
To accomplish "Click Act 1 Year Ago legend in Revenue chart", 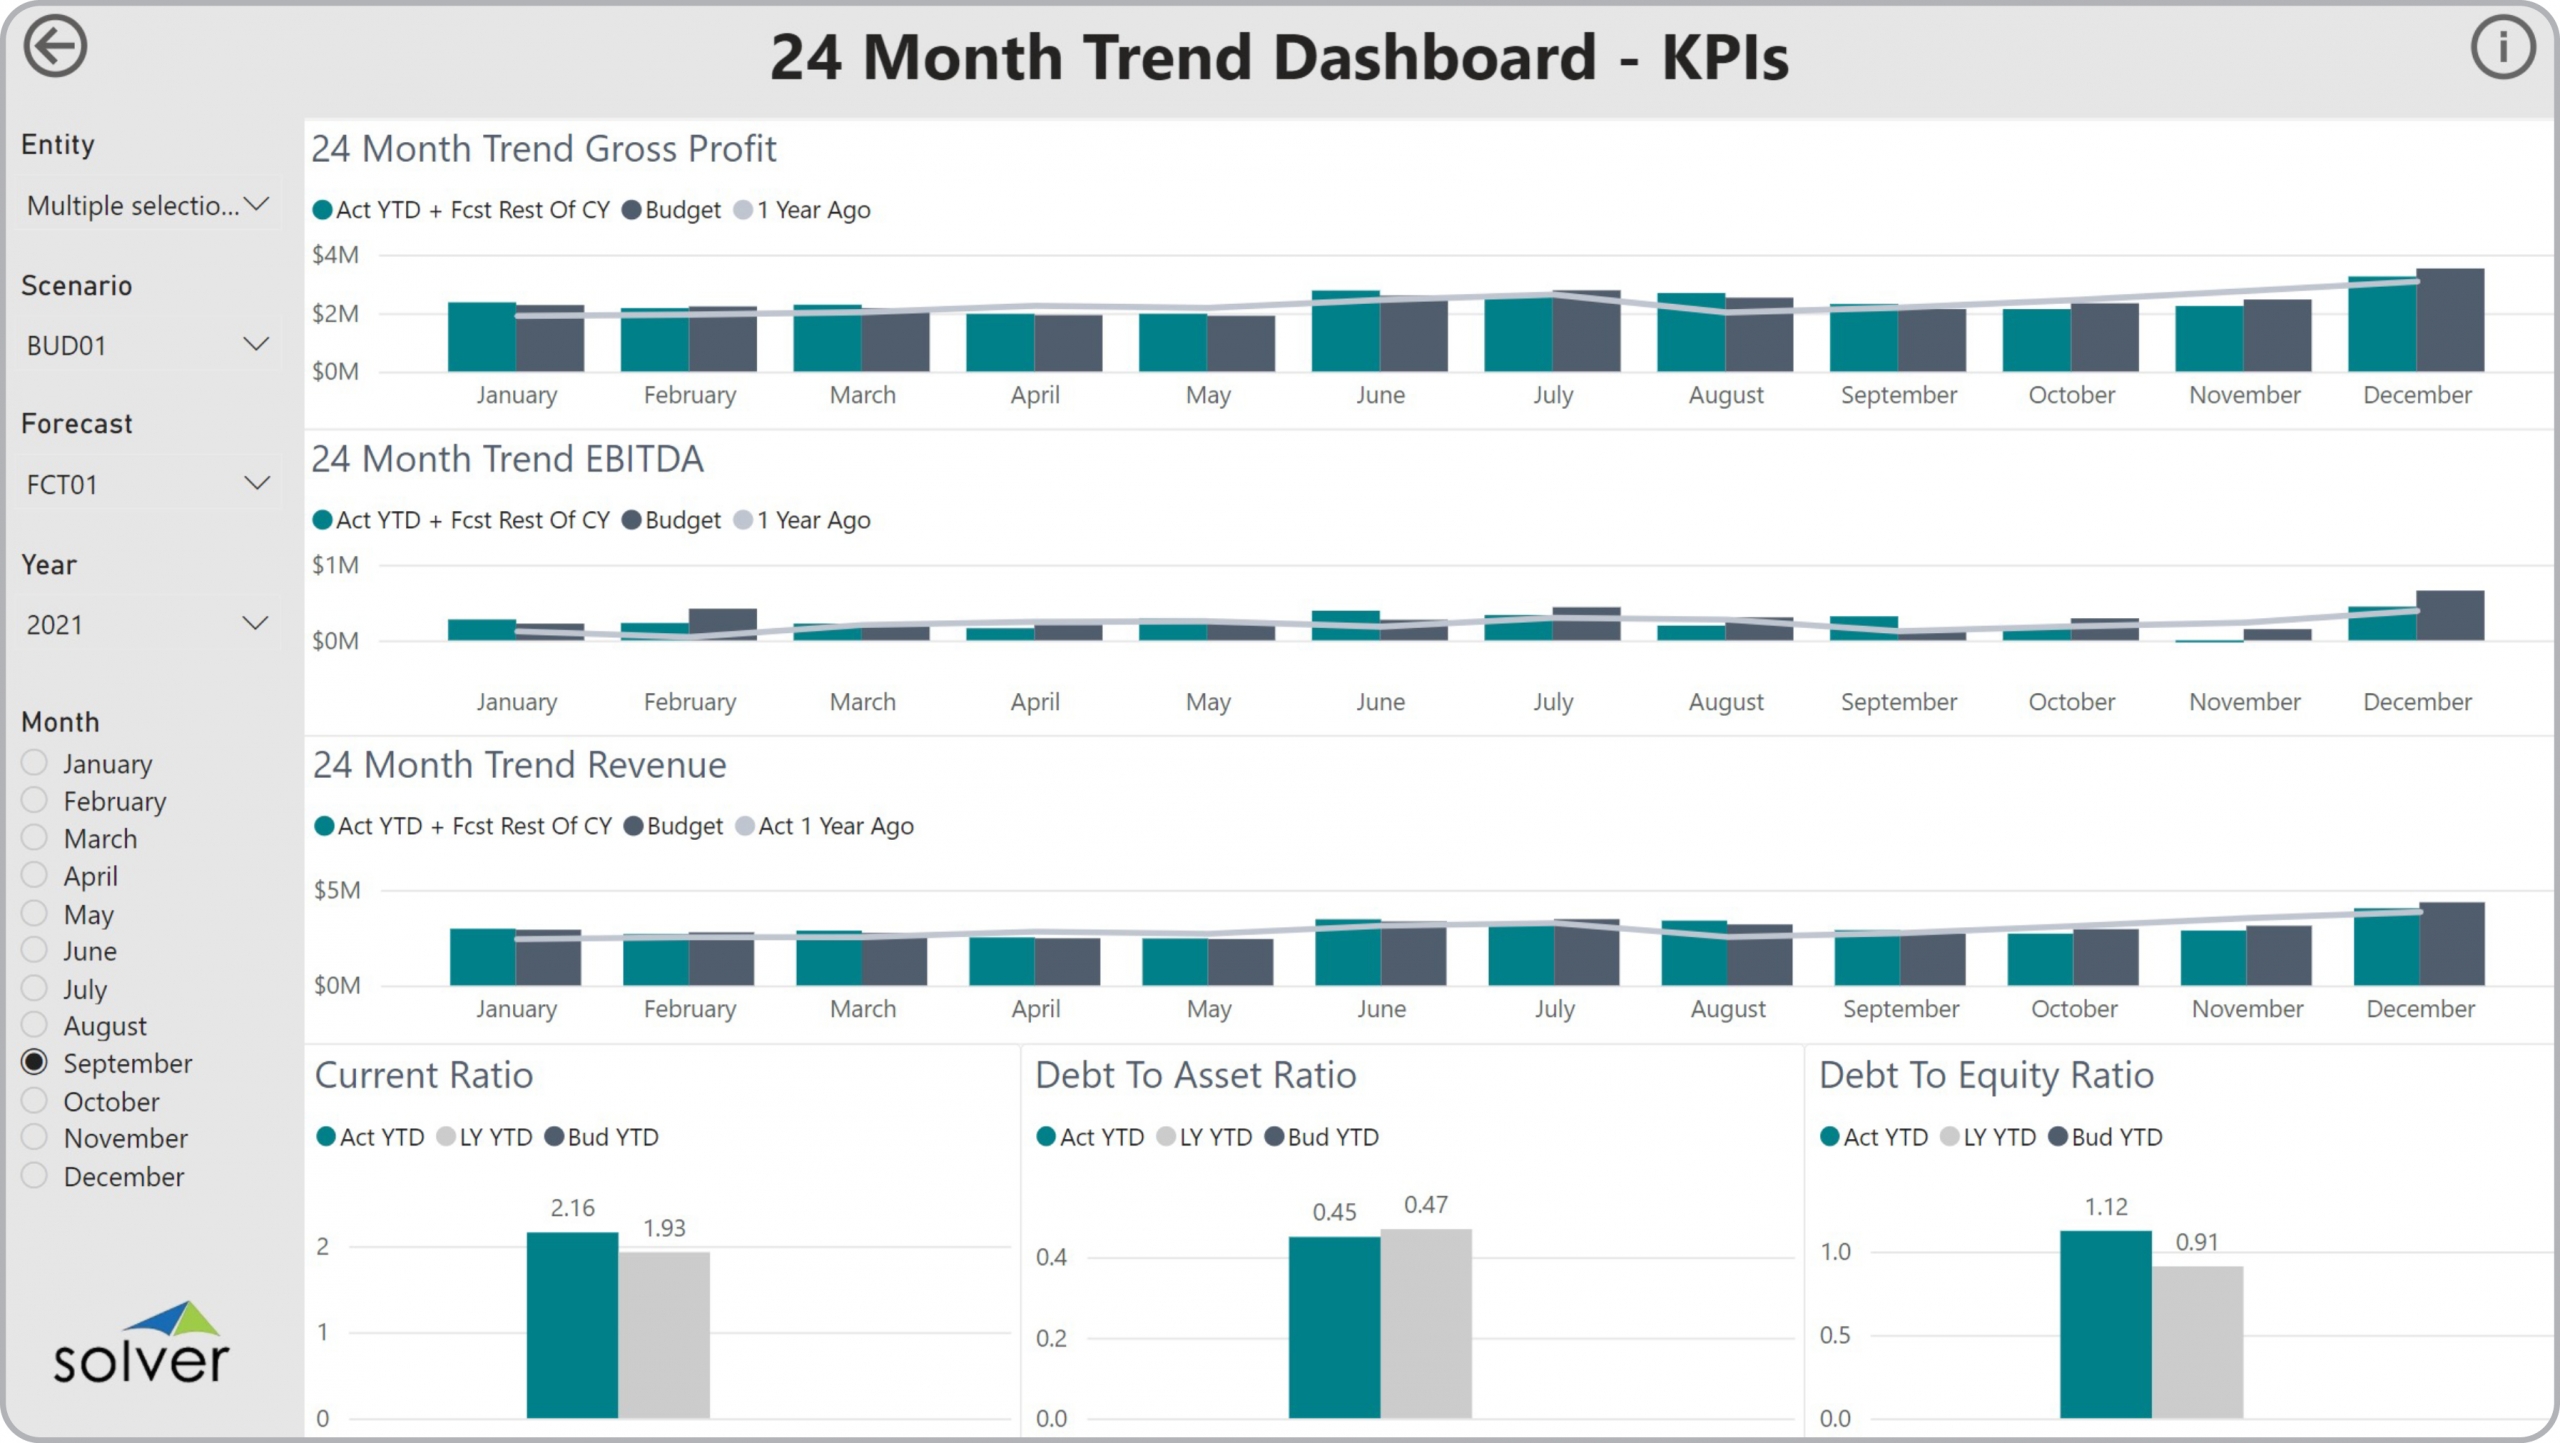I will 835,826.
